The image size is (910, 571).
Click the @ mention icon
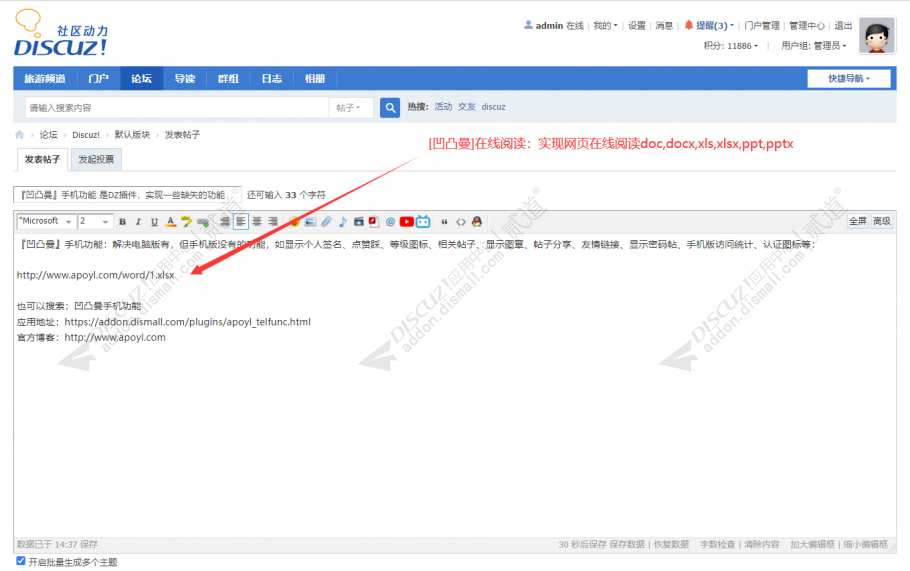click(390, 222)
